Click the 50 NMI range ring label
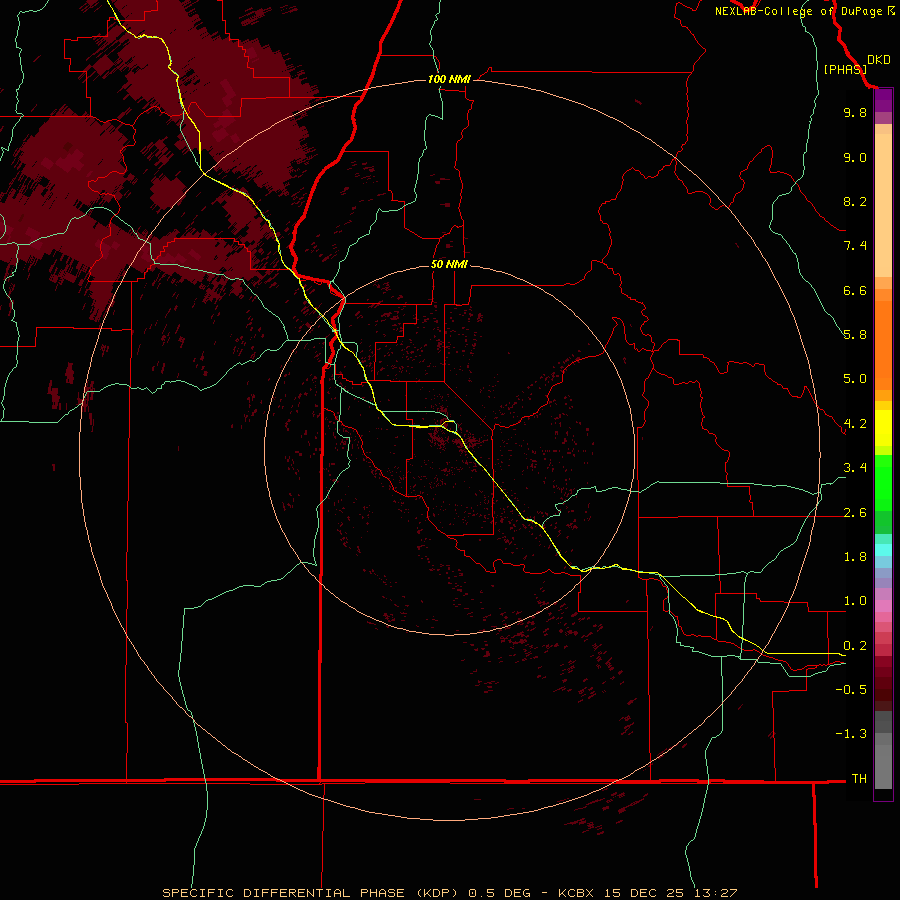This screenshot has width=900, height=900. pyautogui.click(x=449, y=265)
